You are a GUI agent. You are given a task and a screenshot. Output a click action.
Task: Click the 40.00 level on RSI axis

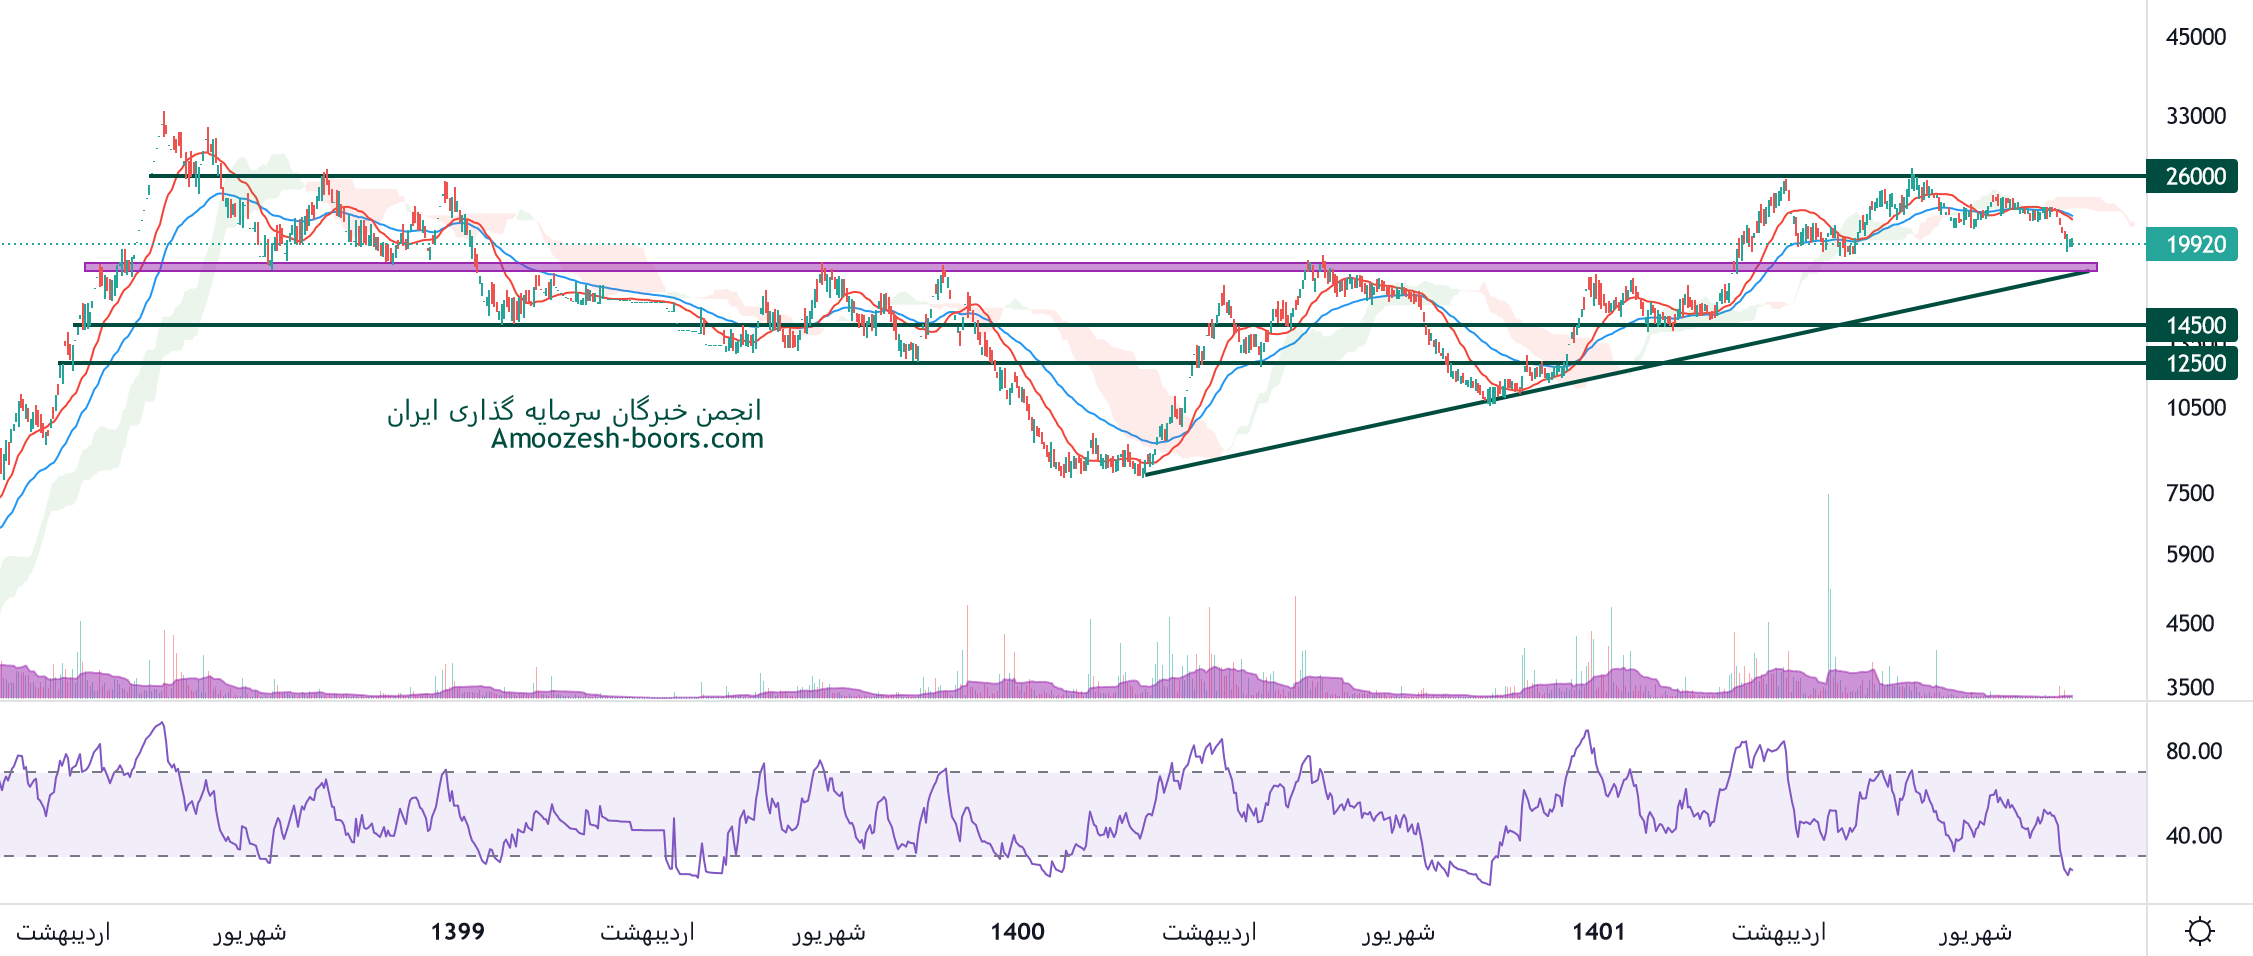(x=2193, y=836)
